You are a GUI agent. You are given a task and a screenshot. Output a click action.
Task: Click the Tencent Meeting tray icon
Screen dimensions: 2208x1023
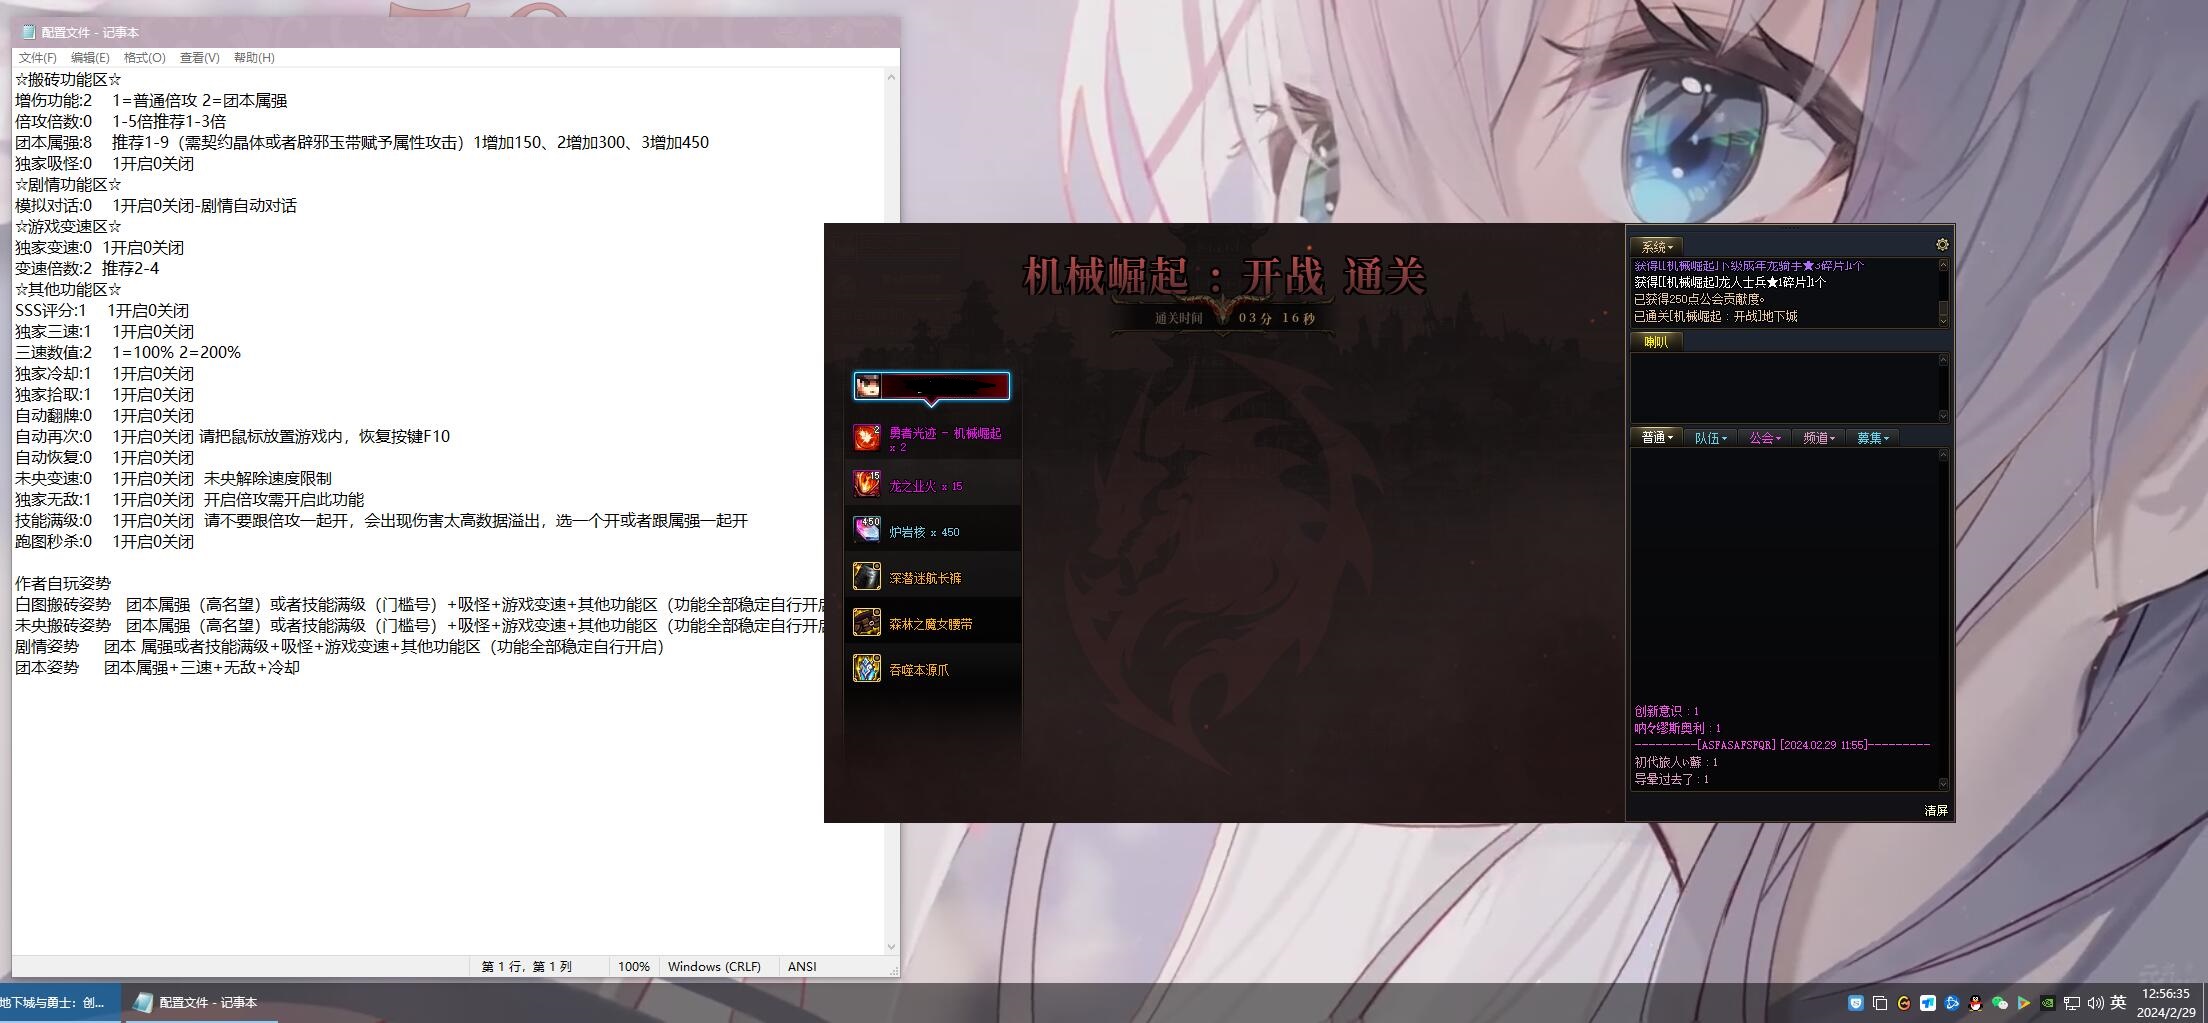point(1927,1003)
